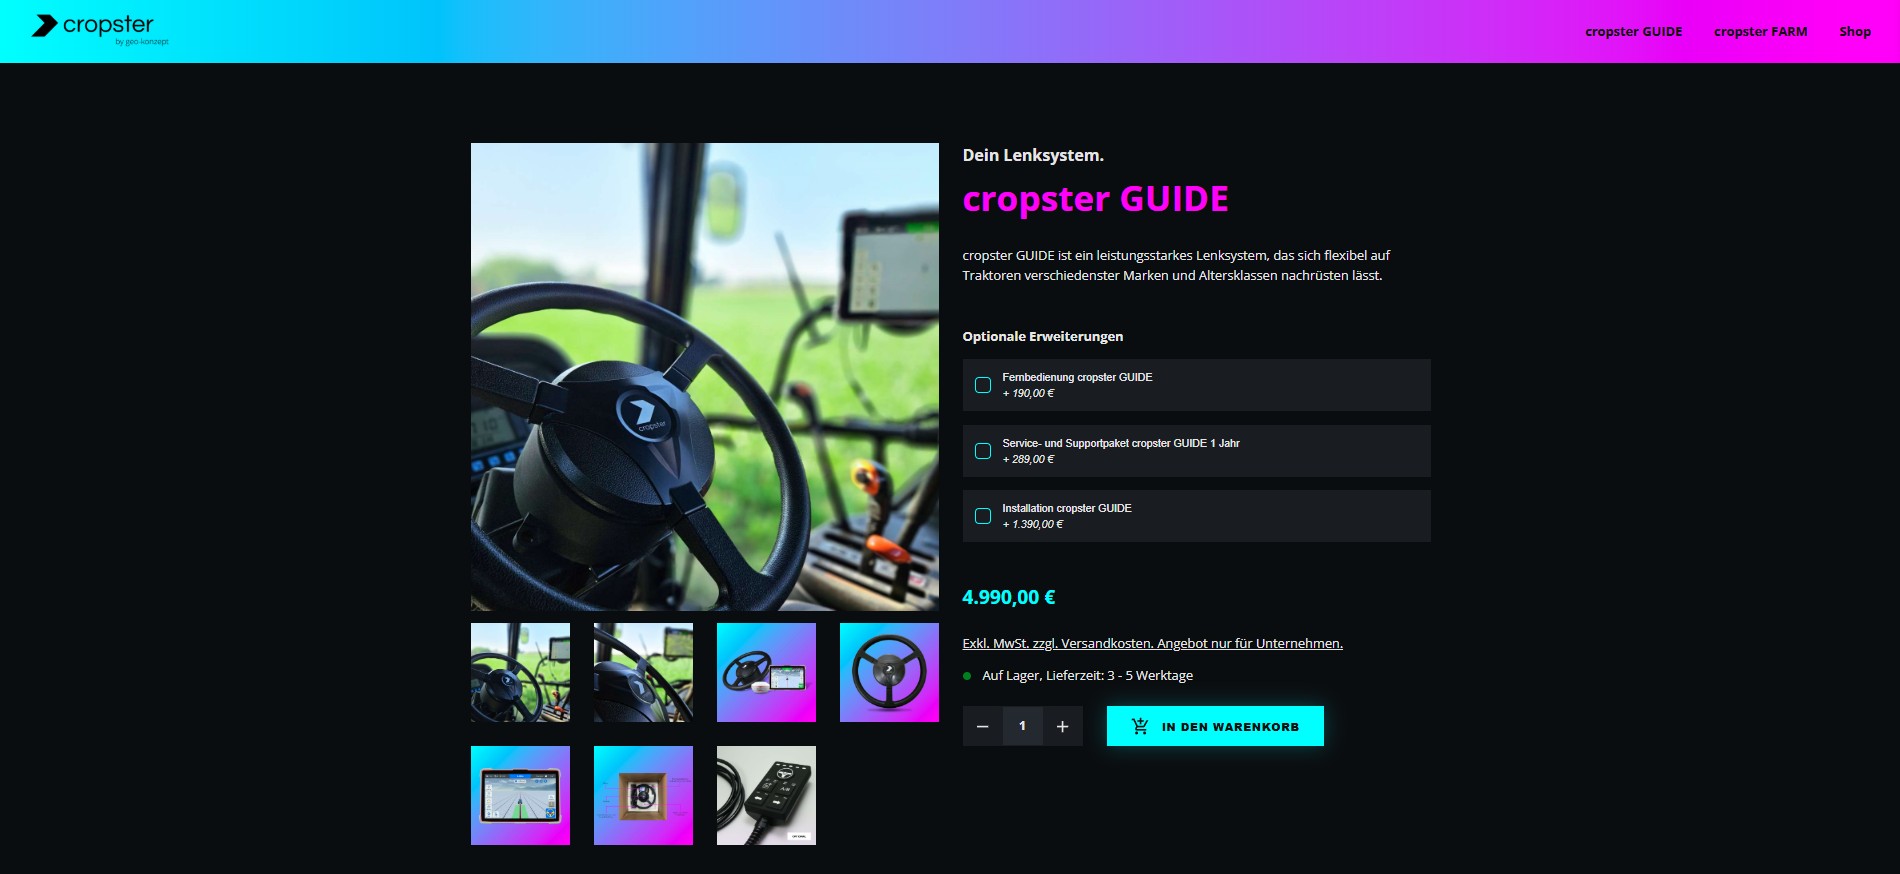Select the Installation cropster GUIDE checkbox

point(983,516)
